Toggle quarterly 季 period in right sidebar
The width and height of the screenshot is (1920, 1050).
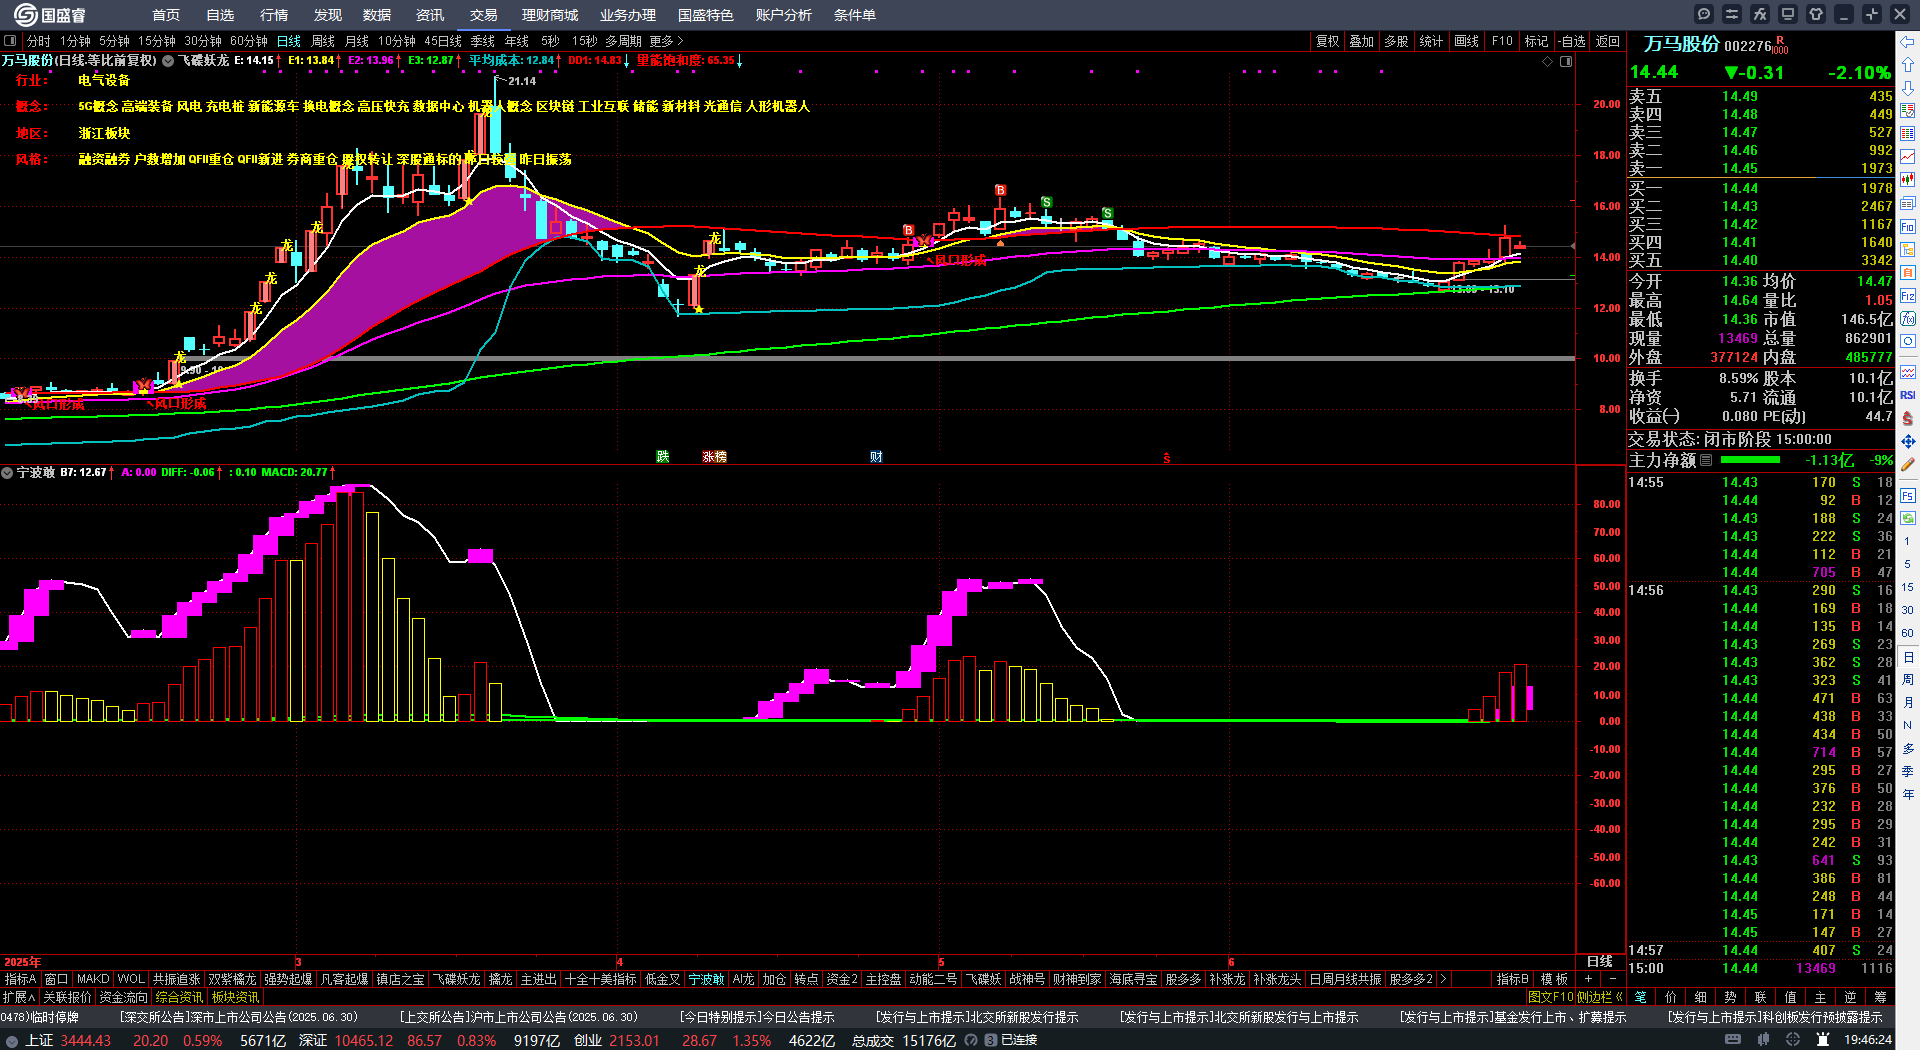tap(1907, 772)
